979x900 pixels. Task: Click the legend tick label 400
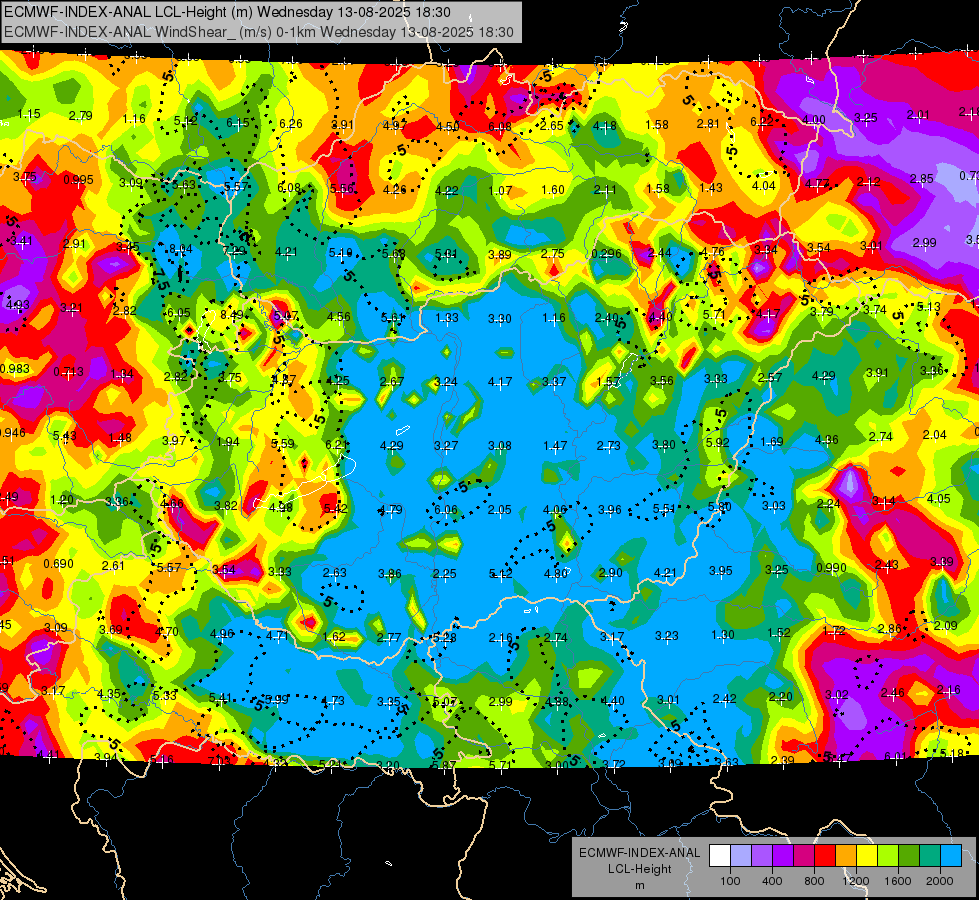click(x=772, y=881)
